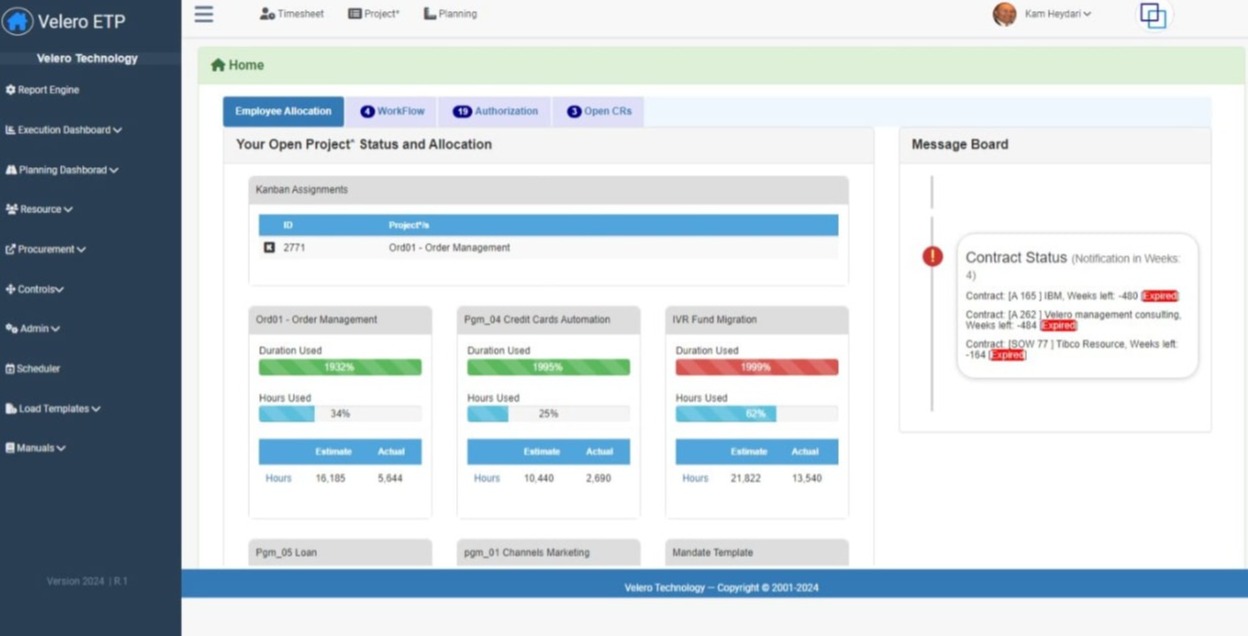The image size is (1248, 636).
Task: Click the red alert icon on Message Board
Action: point(932,257)
